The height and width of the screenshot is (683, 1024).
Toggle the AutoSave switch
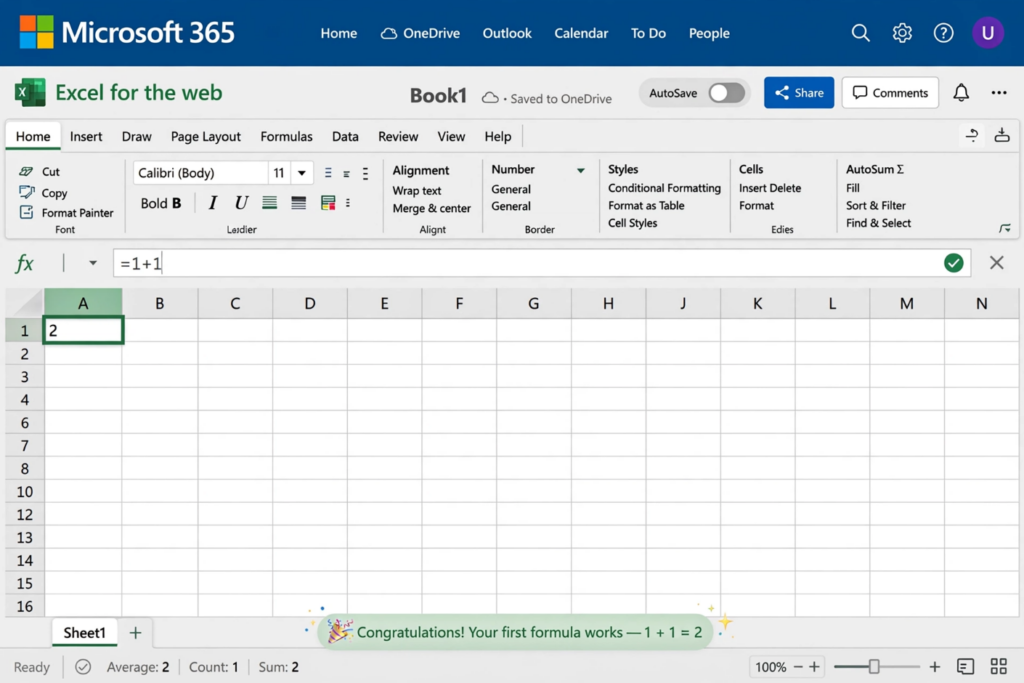[726, 93]
